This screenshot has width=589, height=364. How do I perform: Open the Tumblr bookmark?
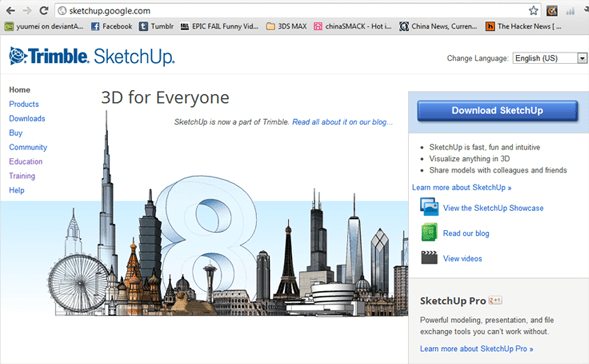coord(156,26)
